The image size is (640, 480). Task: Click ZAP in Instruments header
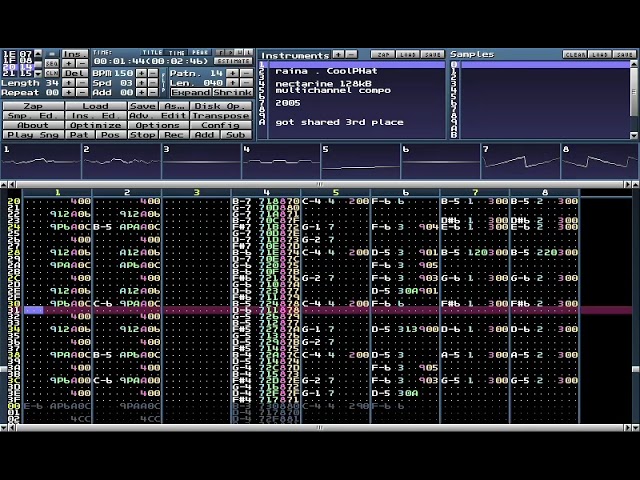[382, 54]
